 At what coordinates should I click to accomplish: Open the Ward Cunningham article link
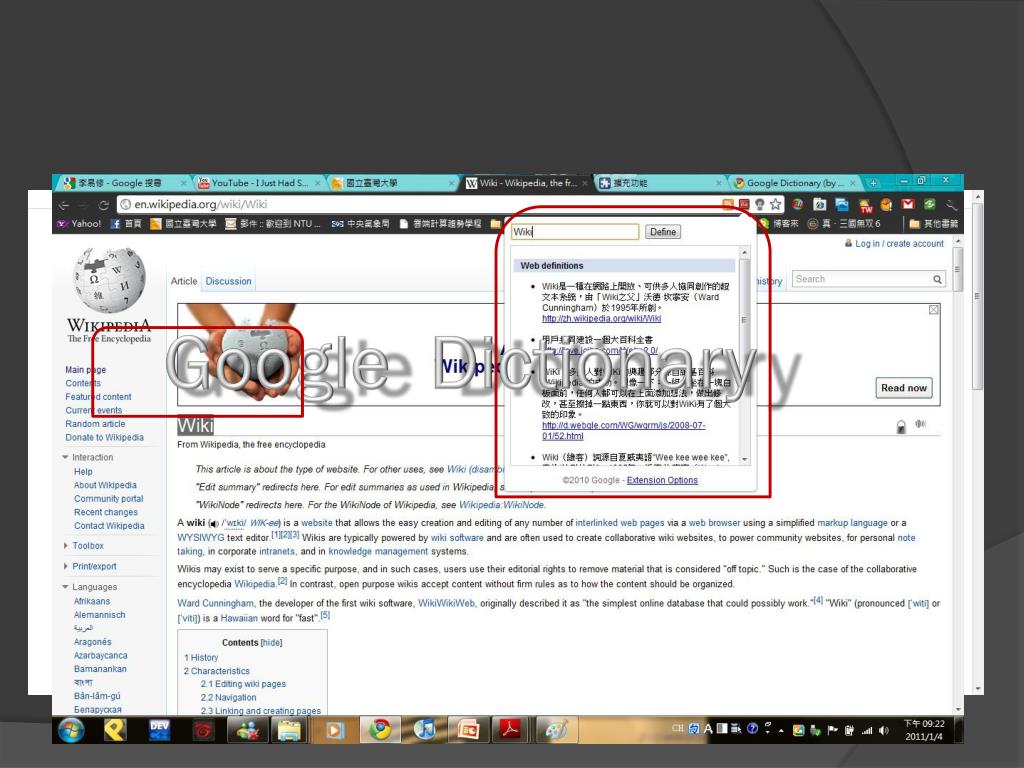click(216, 603)
